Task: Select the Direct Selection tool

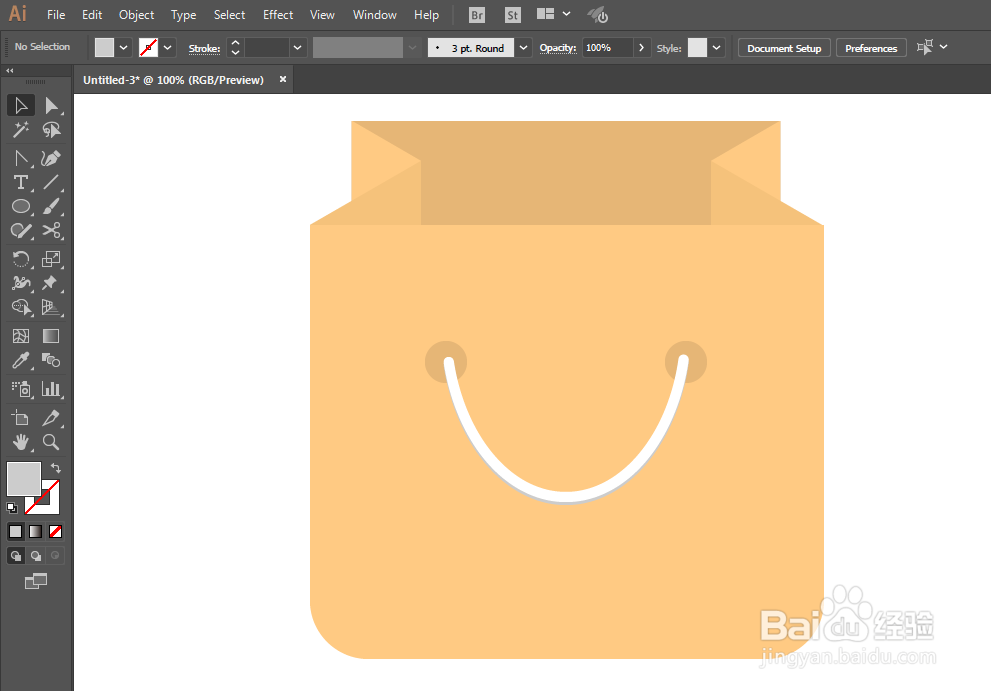Action: [51, 106]
